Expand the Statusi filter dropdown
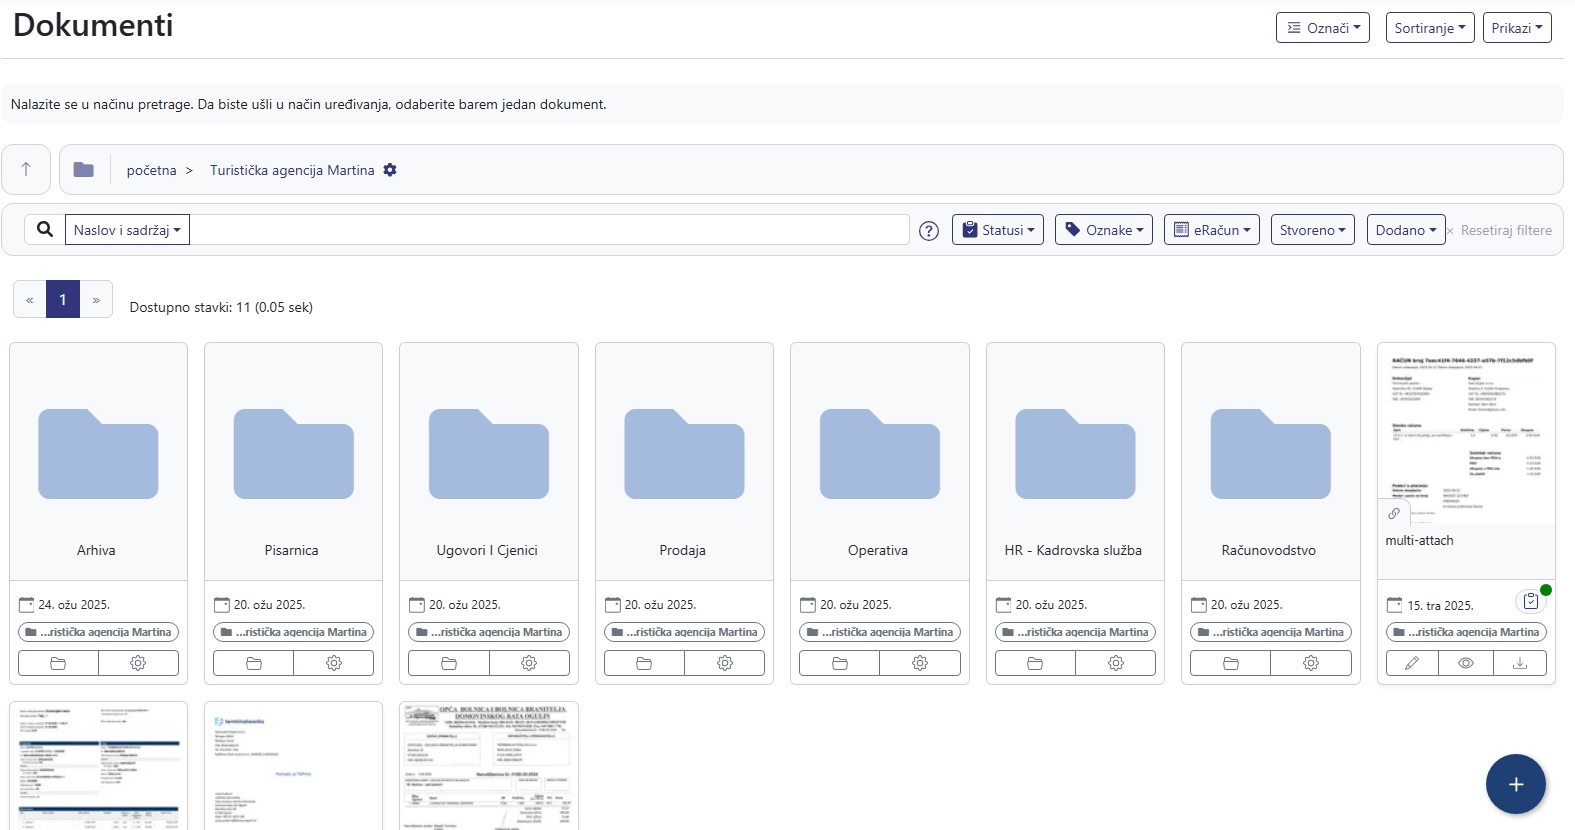 click(x=998, y=230)
